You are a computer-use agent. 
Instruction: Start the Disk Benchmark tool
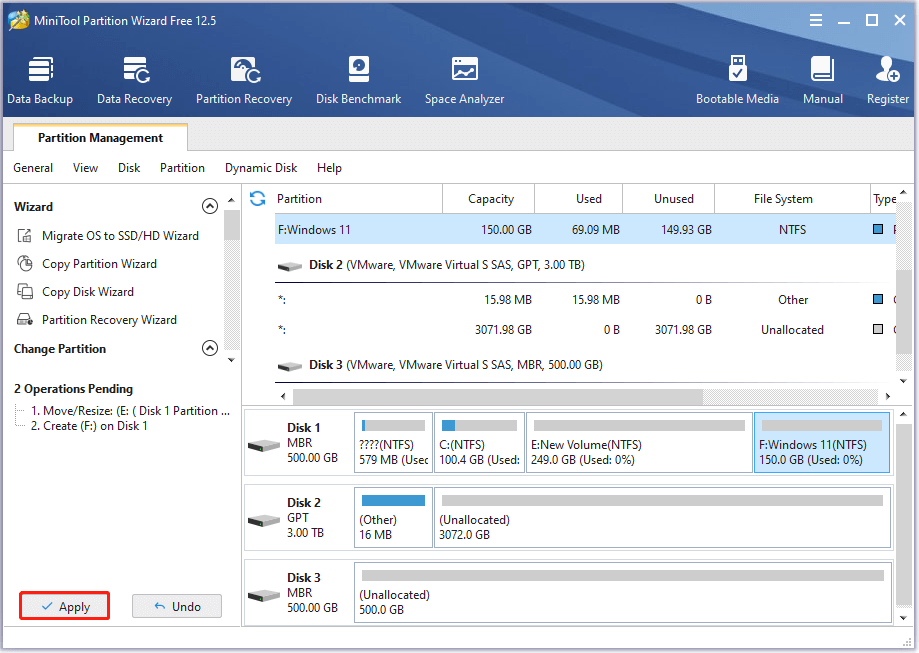[x=358, y=80]
